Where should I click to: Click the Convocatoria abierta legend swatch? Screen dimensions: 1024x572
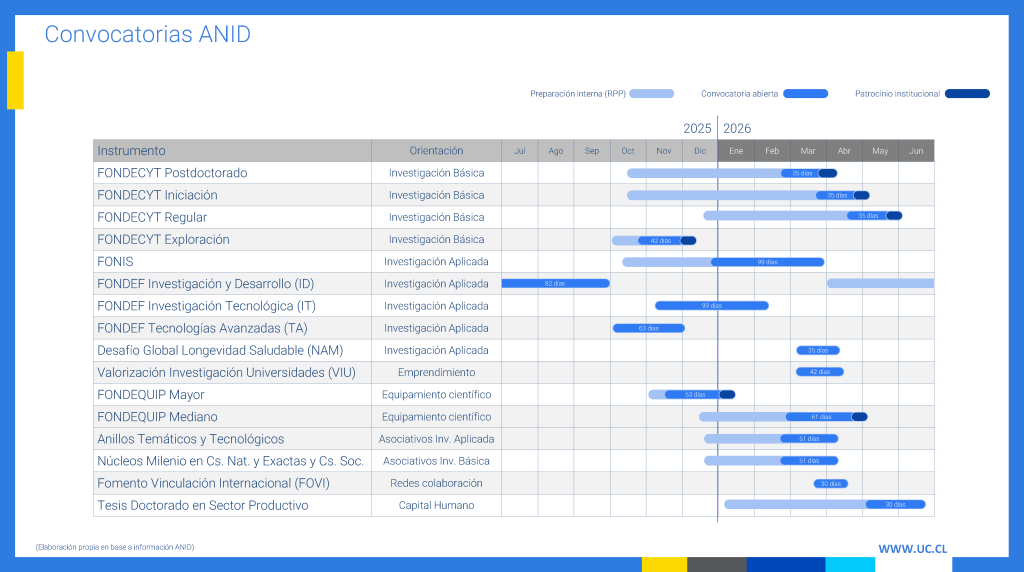pyautogui.click(x=805, y=94)
